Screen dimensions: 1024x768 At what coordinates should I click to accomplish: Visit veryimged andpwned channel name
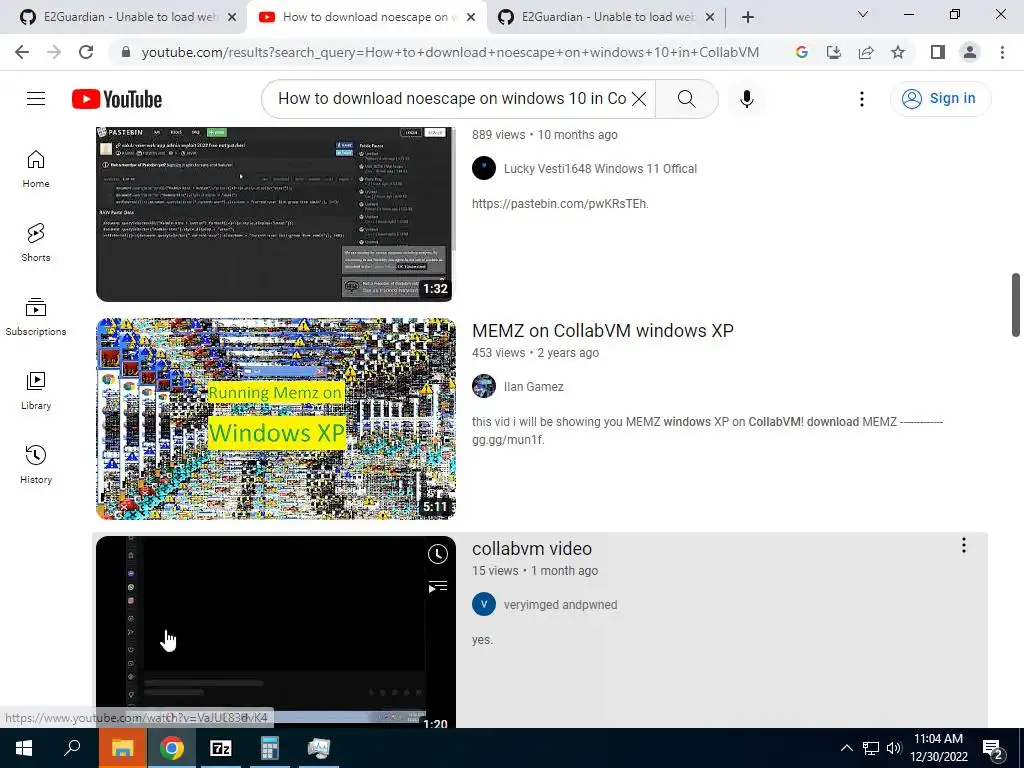[x=560, y=605]
